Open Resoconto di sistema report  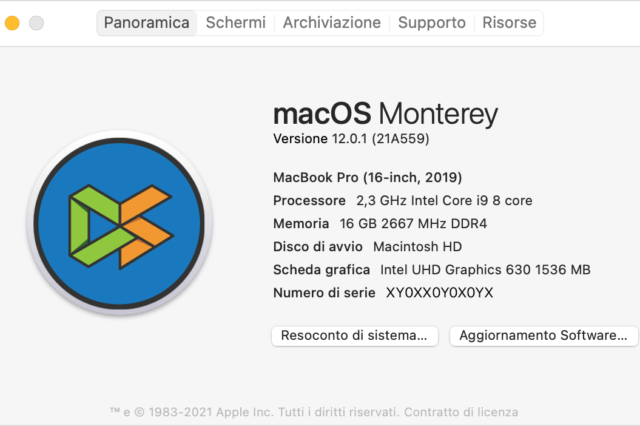[x=354, y=336]
